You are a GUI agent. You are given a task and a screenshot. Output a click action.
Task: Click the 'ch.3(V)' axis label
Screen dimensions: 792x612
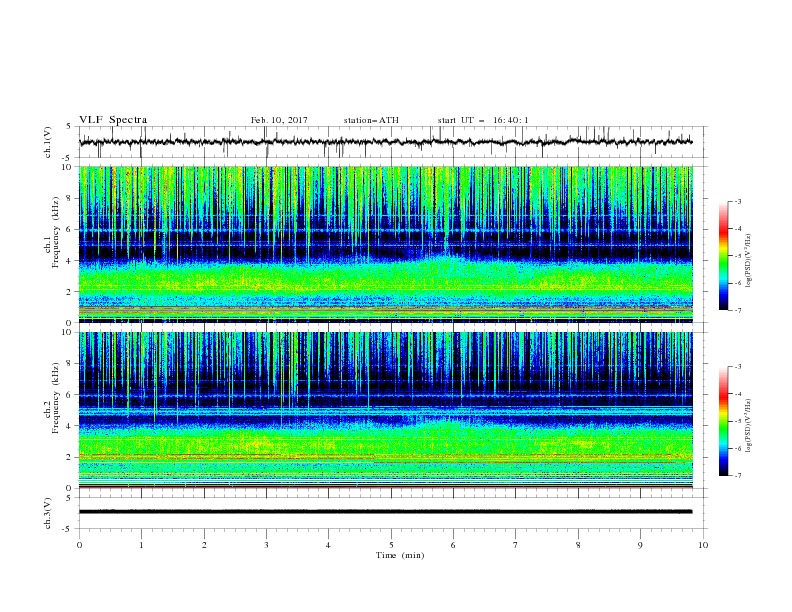point(48,513)
